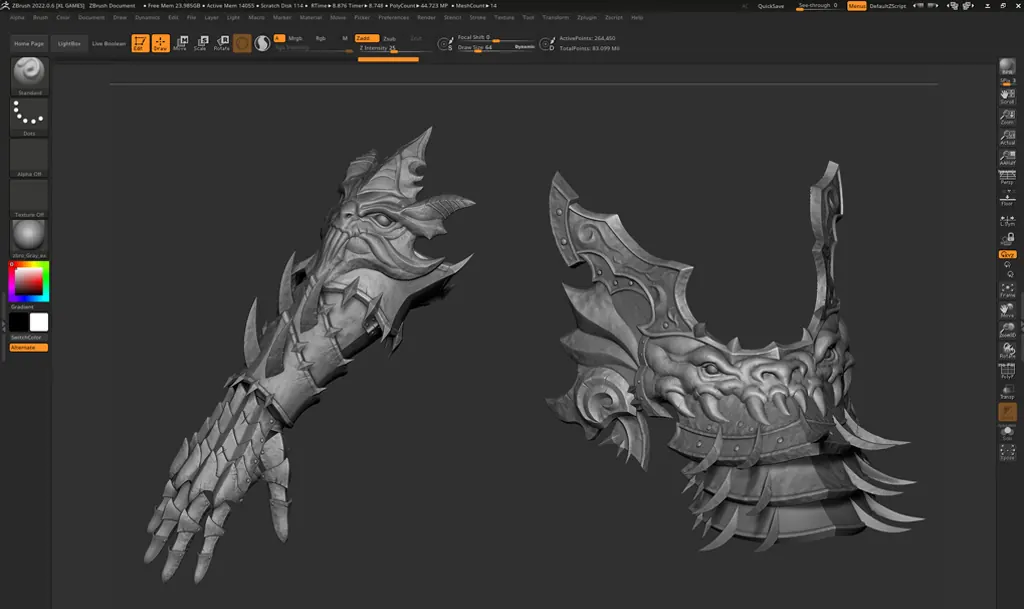Click the Xpose icon
The image size is (1024, 609).
point(1007,452)
